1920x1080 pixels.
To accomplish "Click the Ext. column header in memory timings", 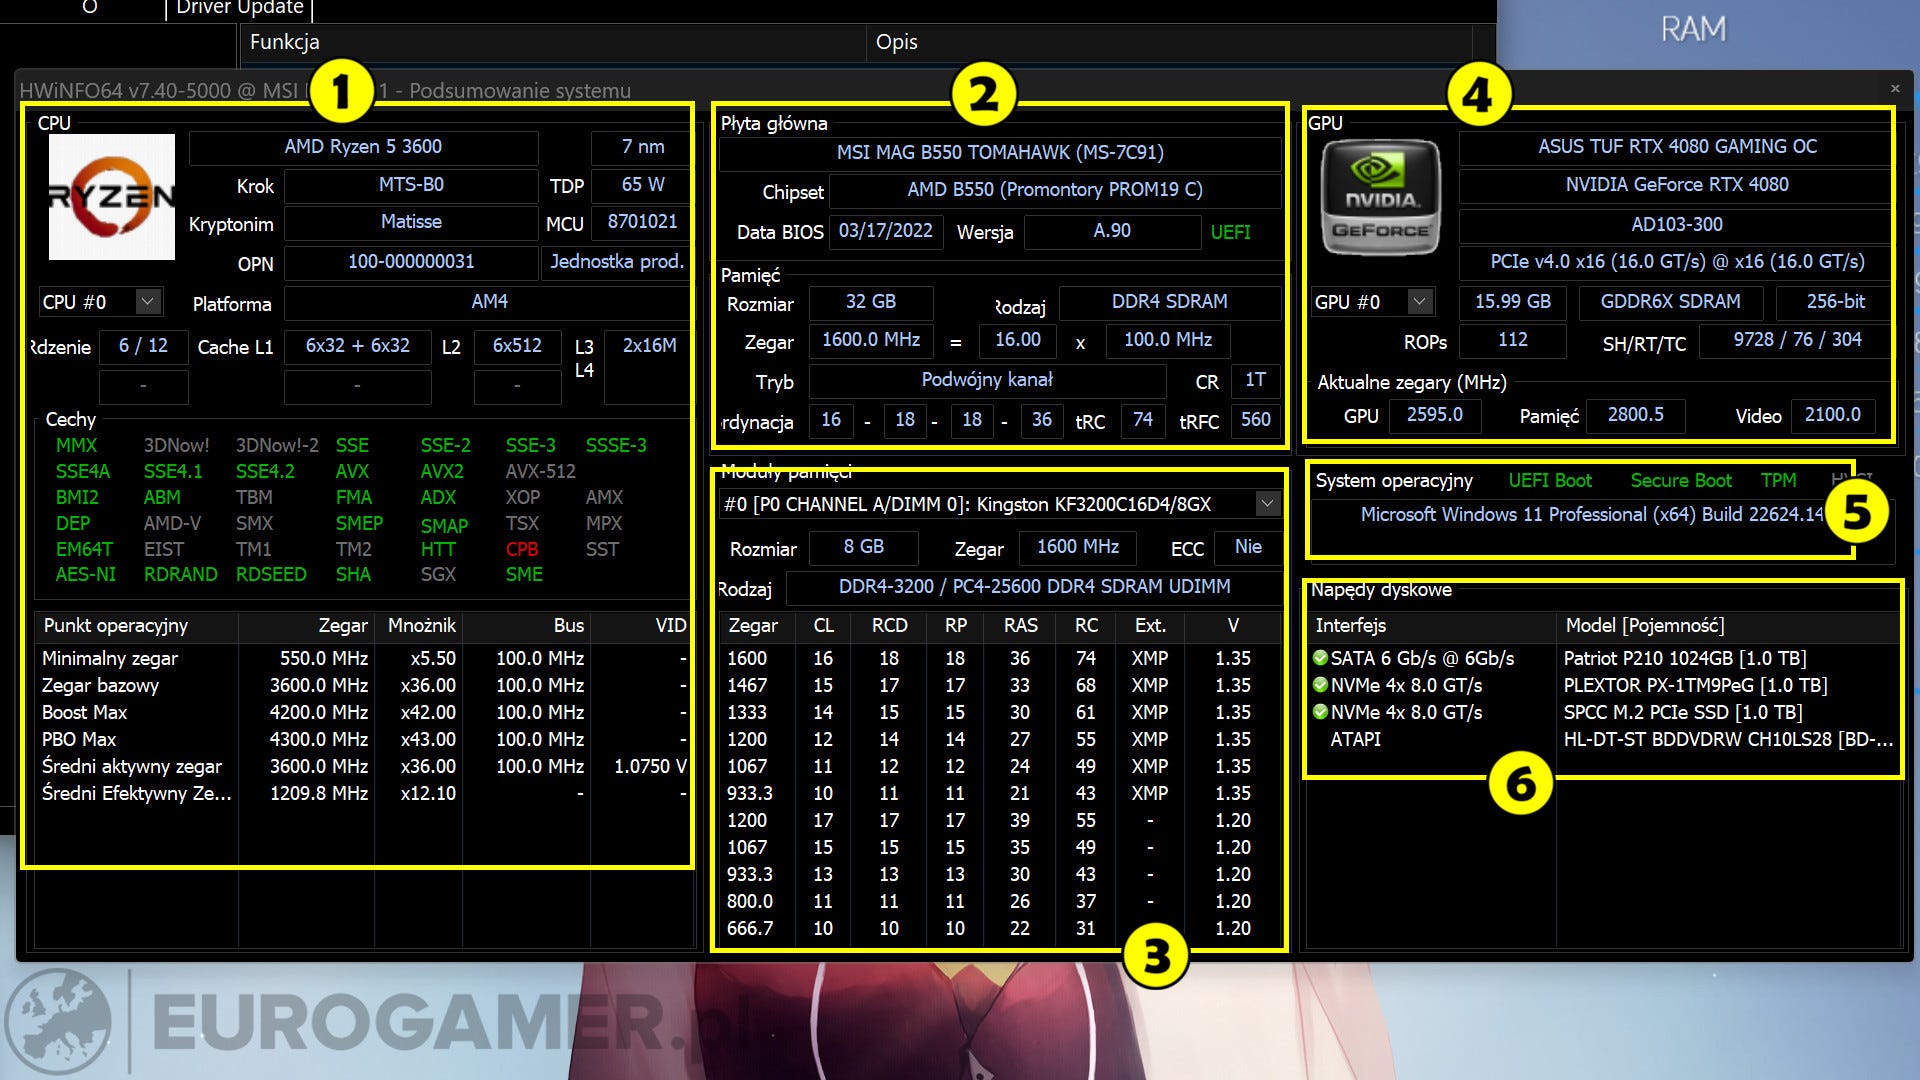I will (x=1150, y=626).
